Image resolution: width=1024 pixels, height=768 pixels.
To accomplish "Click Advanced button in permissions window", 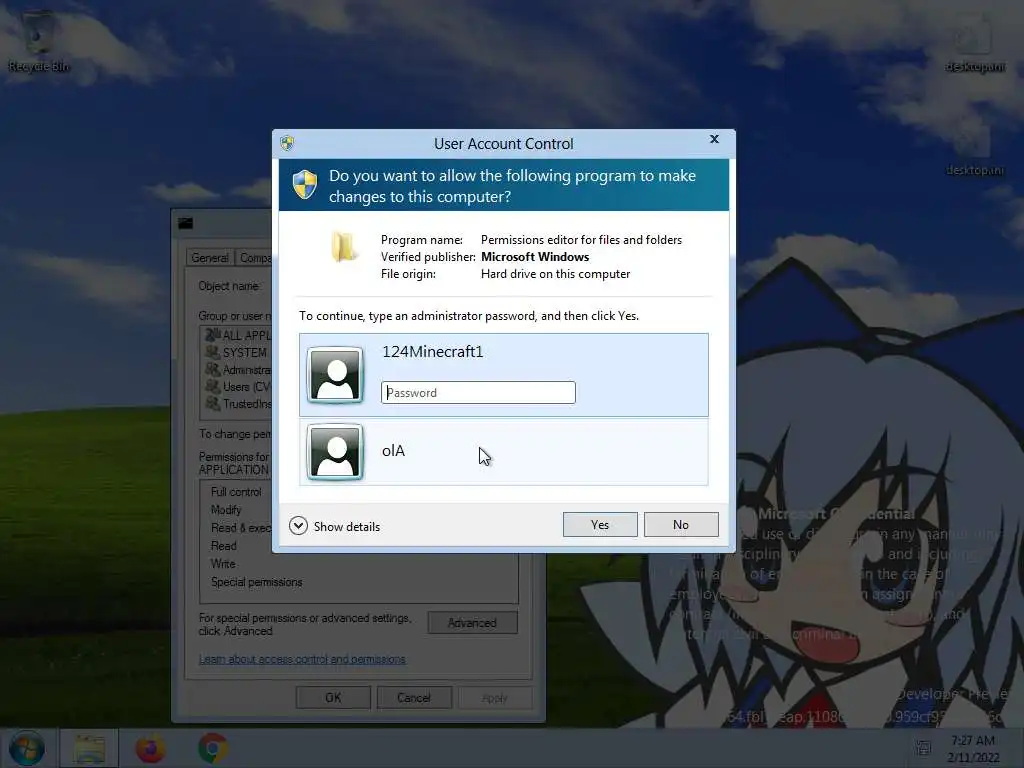I will pyautogui.click(x=472, y=622).
